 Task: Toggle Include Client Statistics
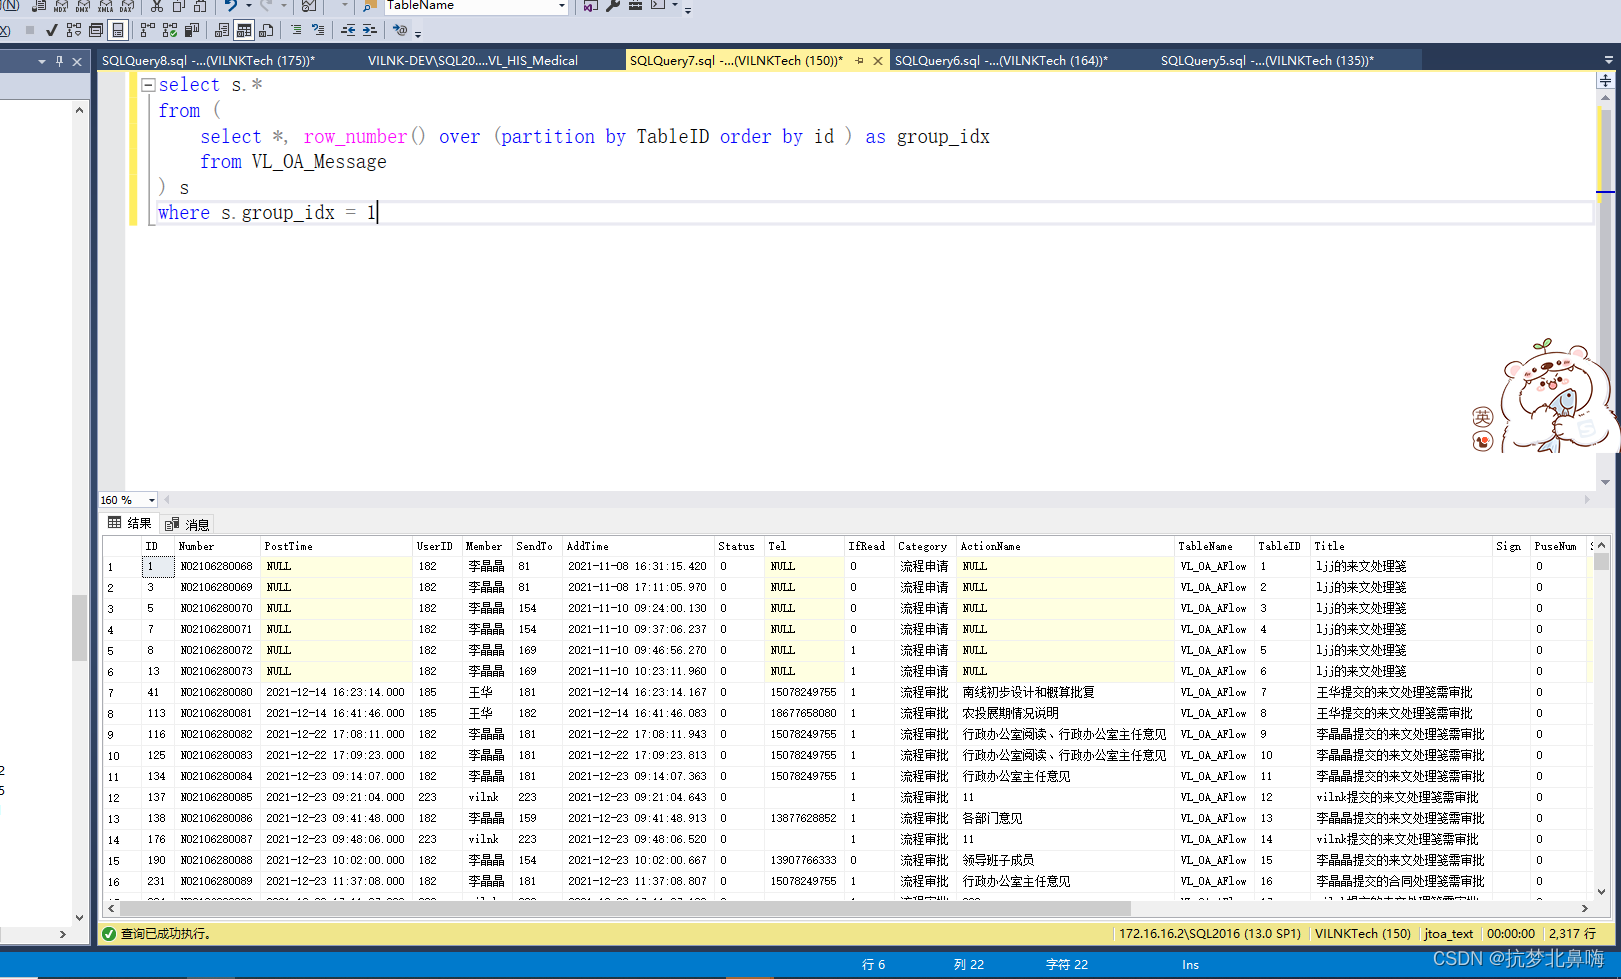(192, 30)
